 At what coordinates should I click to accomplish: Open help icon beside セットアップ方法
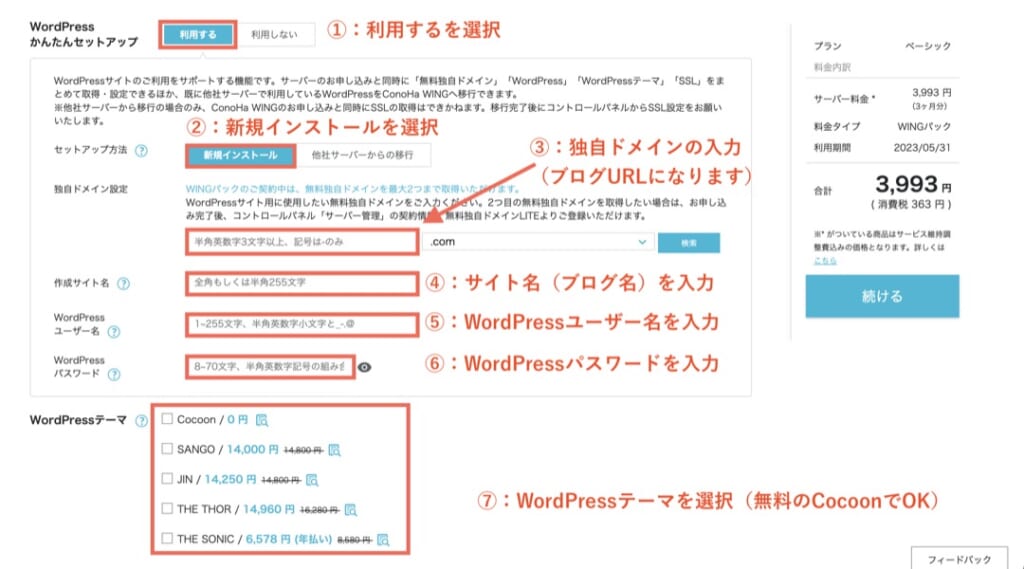click(x=141, y=151)
